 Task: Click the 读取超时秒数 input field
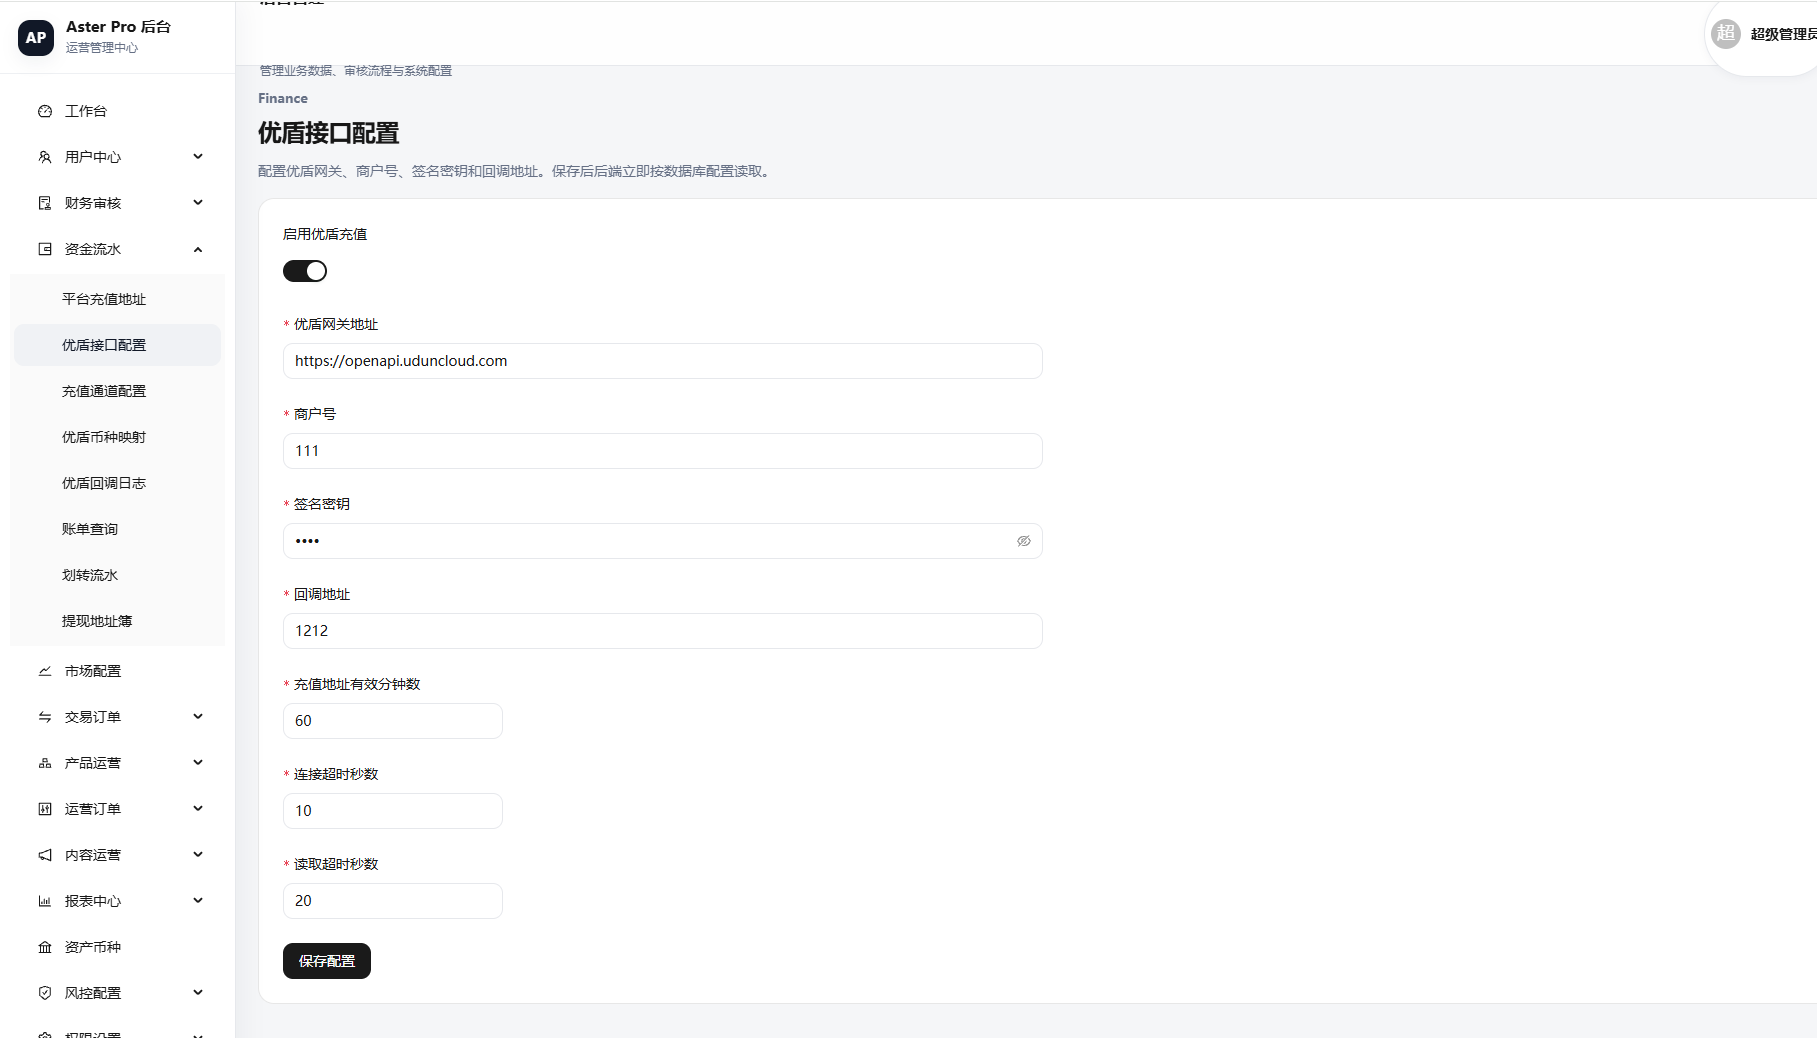[393, 901]
